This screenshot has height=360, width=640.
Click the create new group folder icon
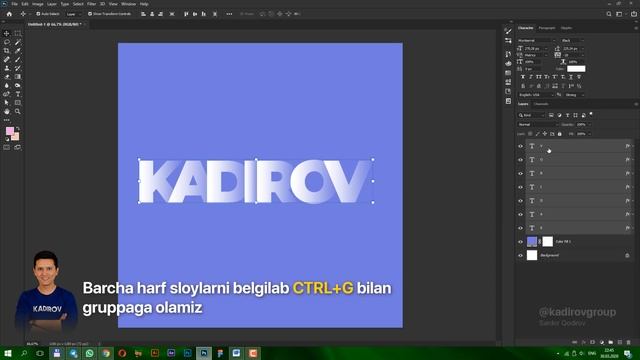tap(611, 342)
